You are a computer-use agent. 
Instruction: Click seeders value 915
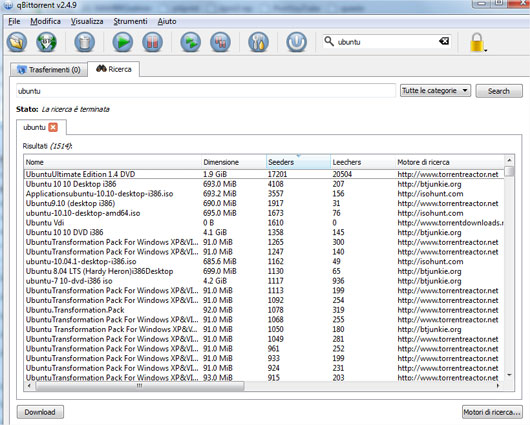[274, 378]
